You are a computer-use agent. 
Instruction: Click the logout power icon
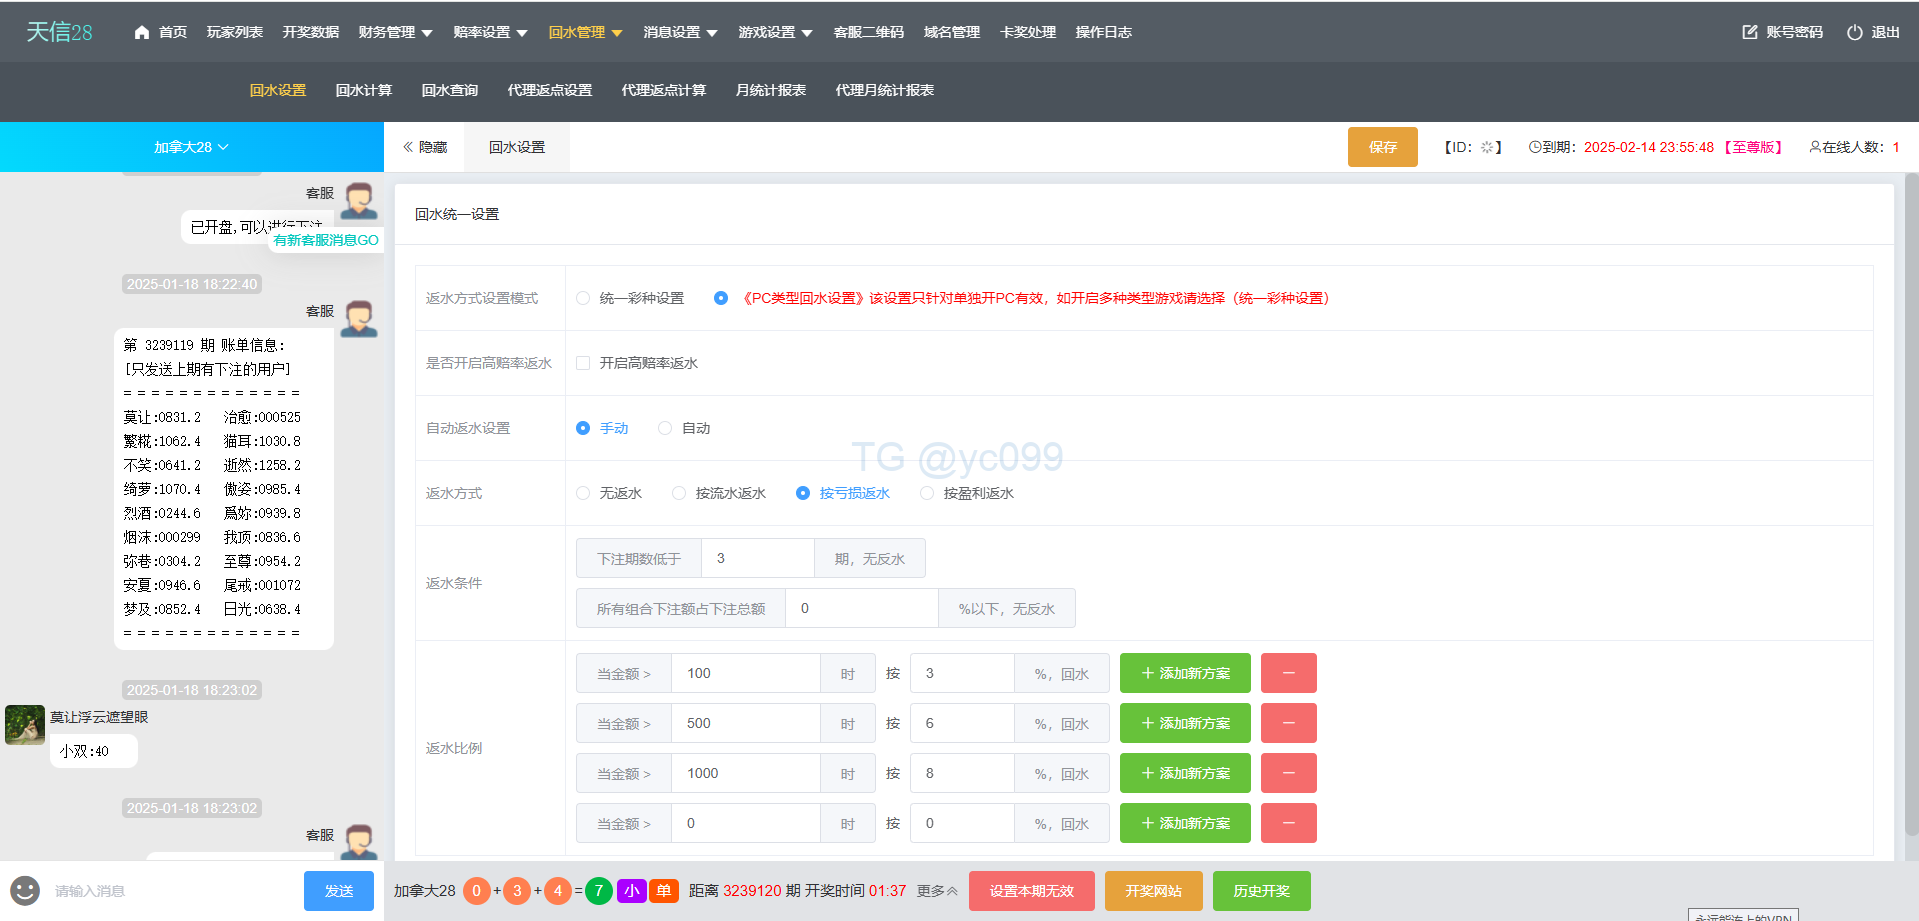1854,32
